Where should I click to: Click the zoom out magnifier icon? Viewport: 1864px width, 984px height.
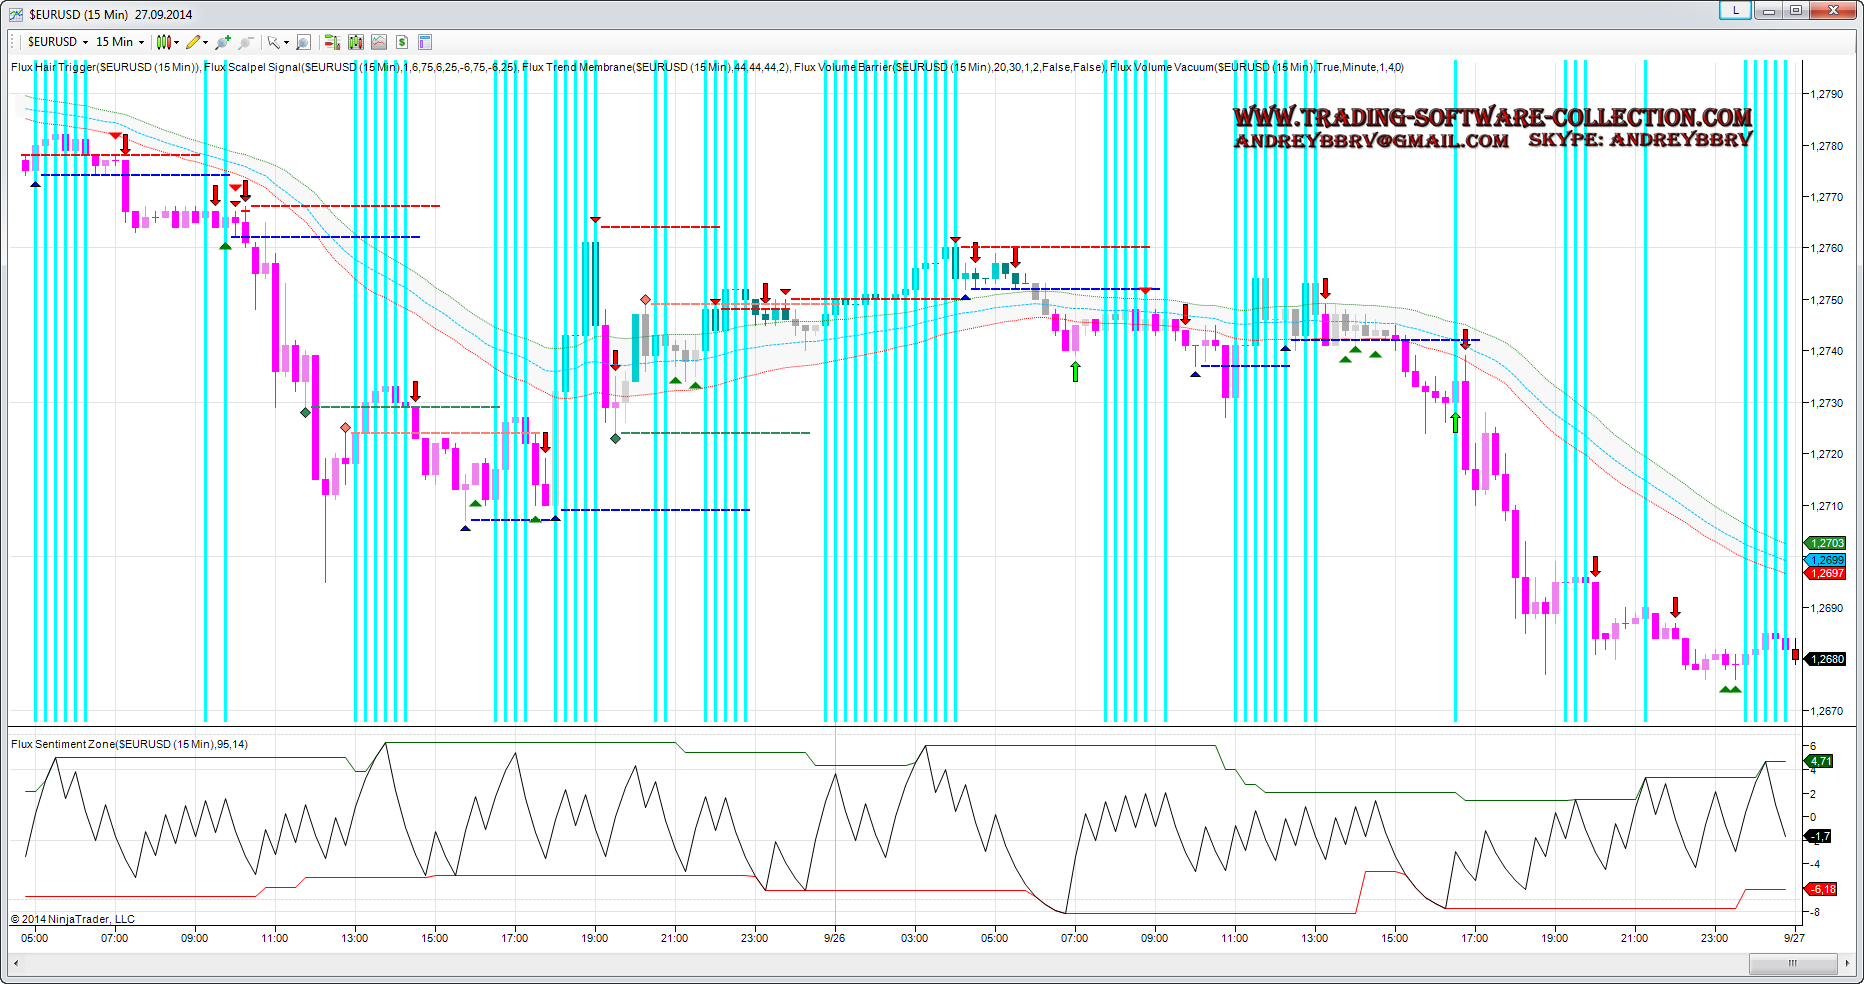(246, 42)
